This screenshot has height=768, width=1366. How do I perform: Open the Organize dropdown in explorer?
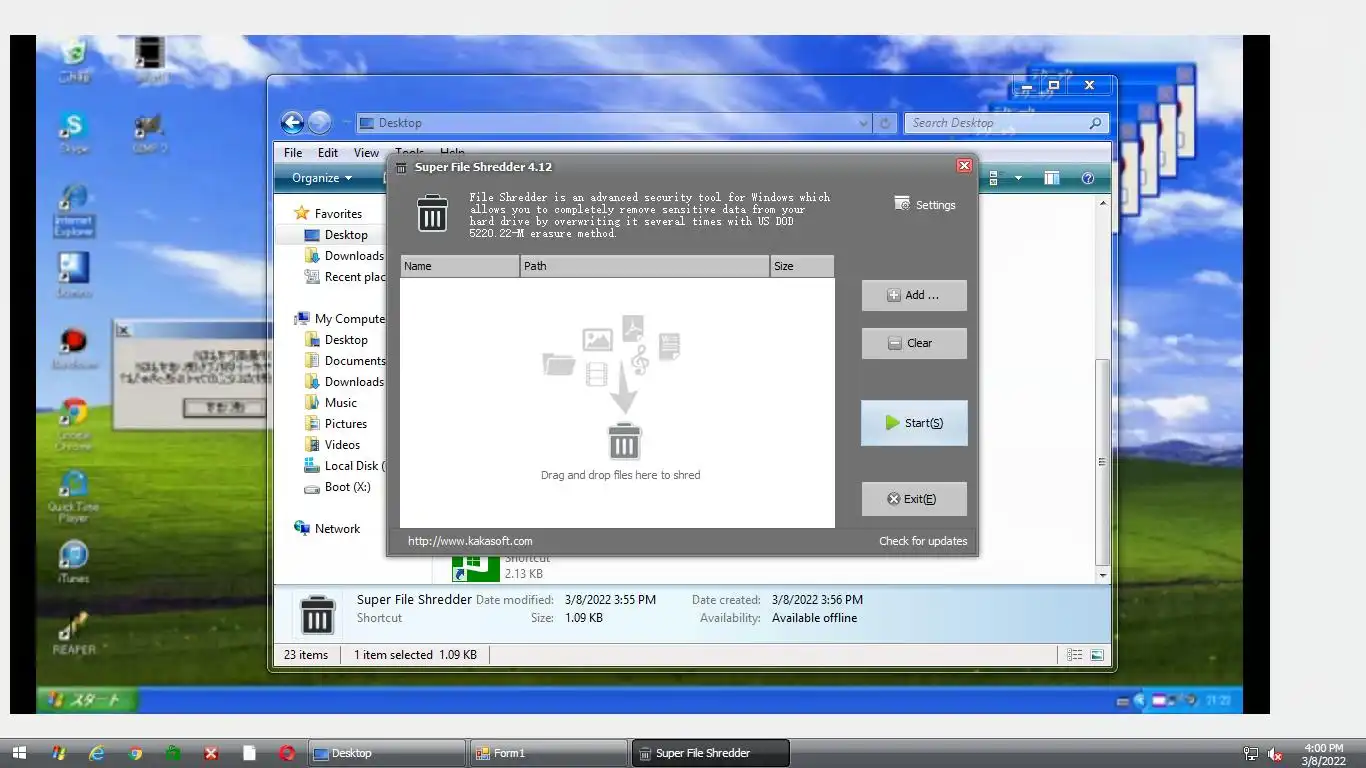321,178
